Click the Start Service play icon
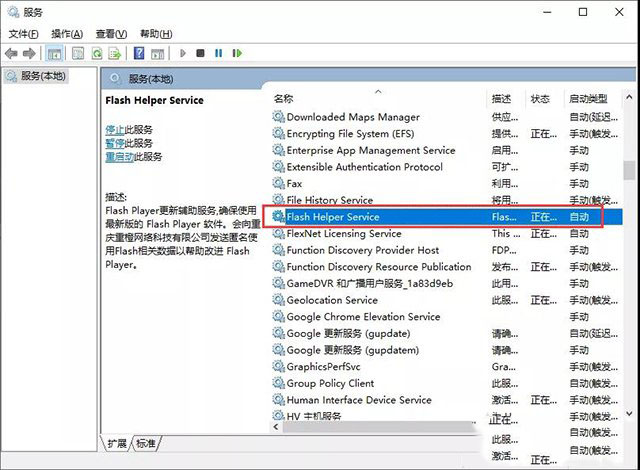The height and width of the screenshot is (470, 640). pyautogui.click(x=183, y=53)
